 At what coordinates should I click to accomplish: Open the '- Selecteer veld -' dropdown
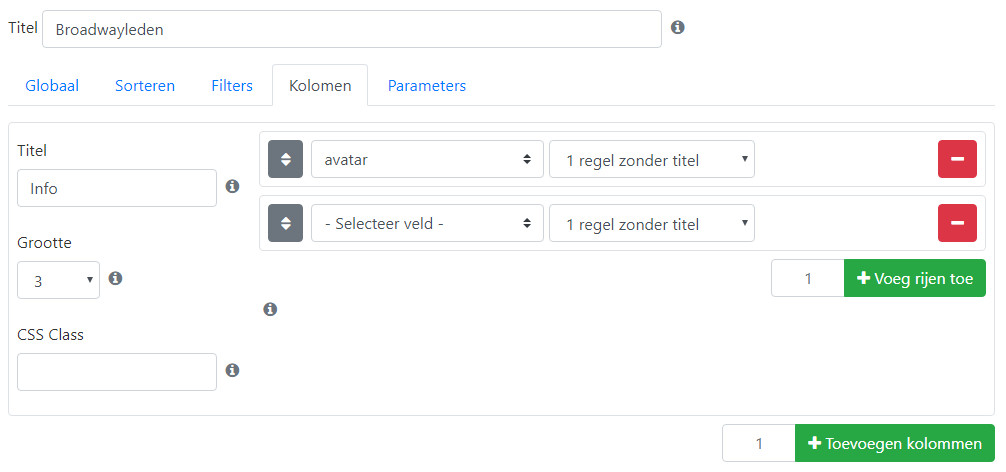427,223
